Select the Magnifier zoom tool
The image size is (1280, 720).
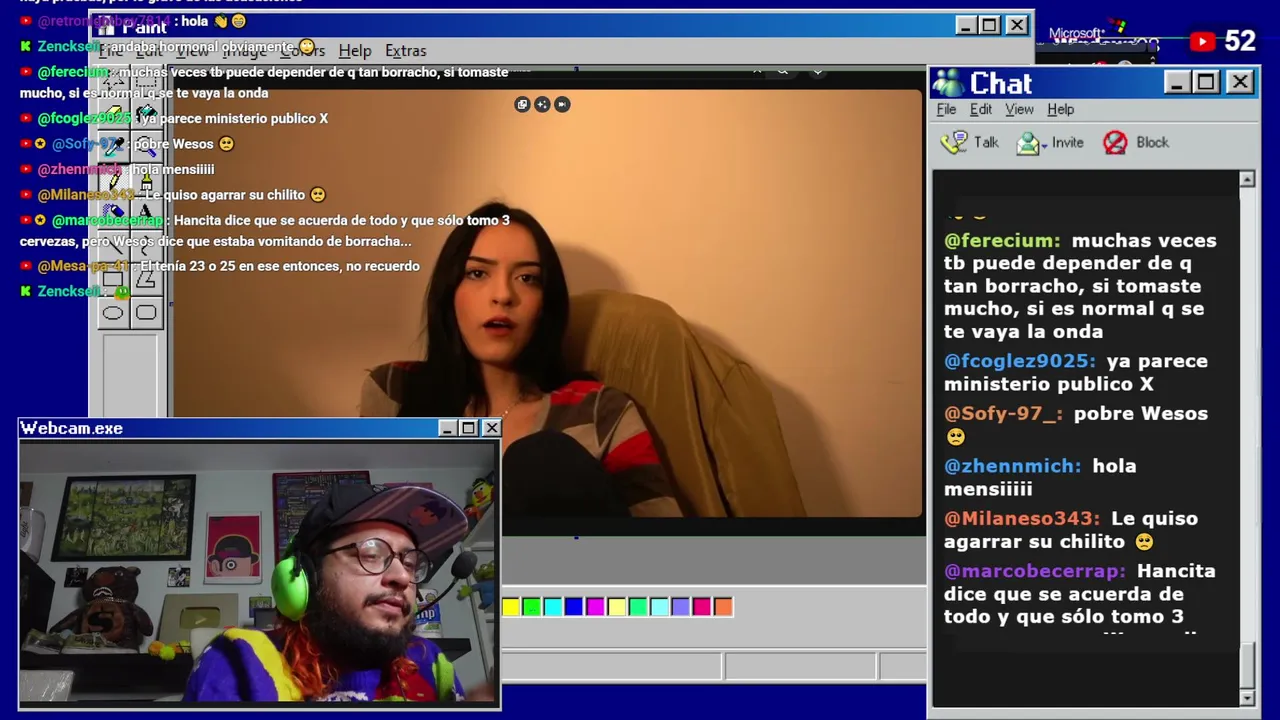point(146,146)
